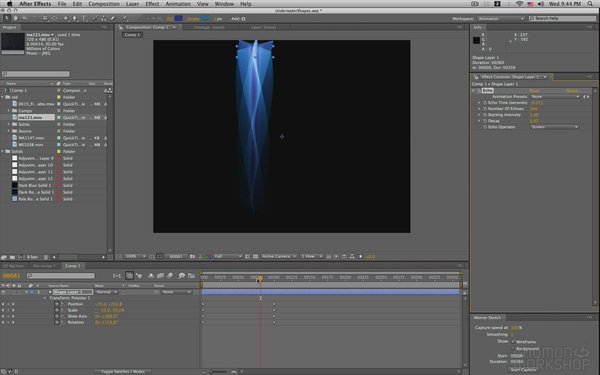Select the Hand tool

coord(16,18)
